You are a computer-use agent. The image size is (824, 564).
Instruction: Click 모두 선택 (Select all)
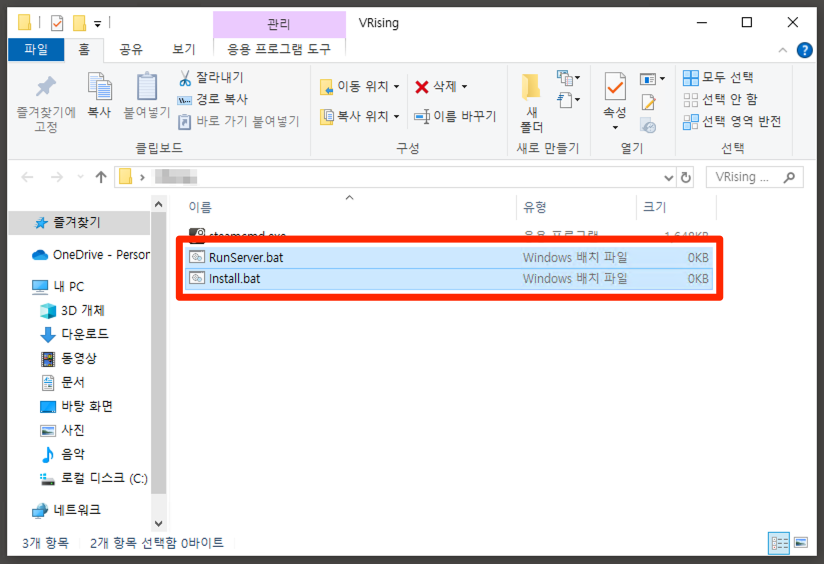click(x=718, y=78)
